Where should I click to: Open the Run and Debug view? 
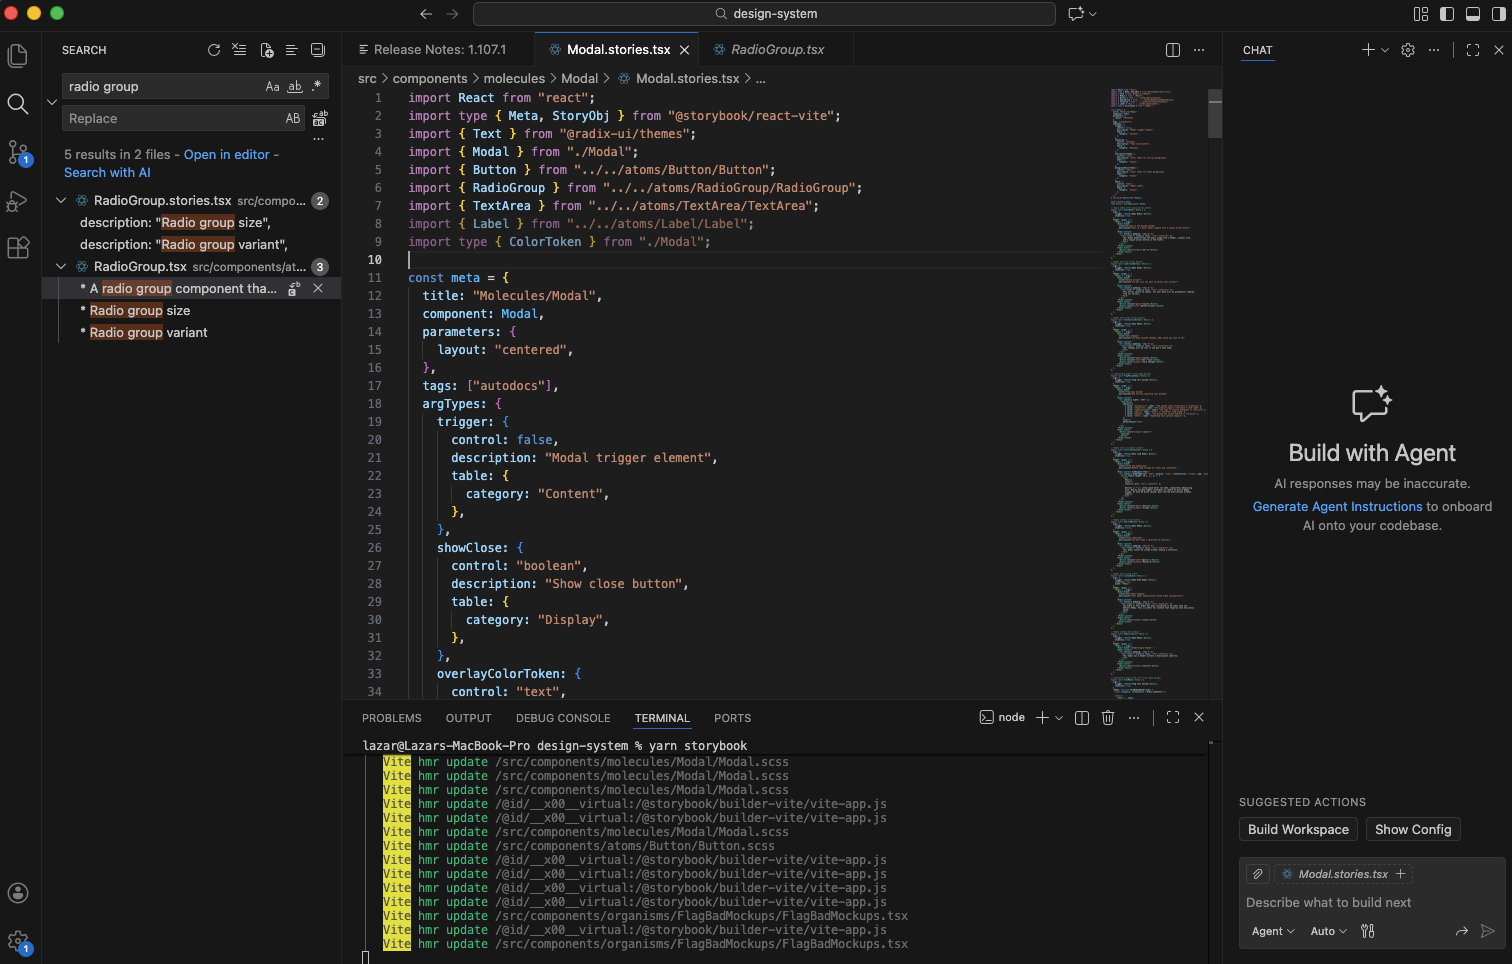(18, 201)
